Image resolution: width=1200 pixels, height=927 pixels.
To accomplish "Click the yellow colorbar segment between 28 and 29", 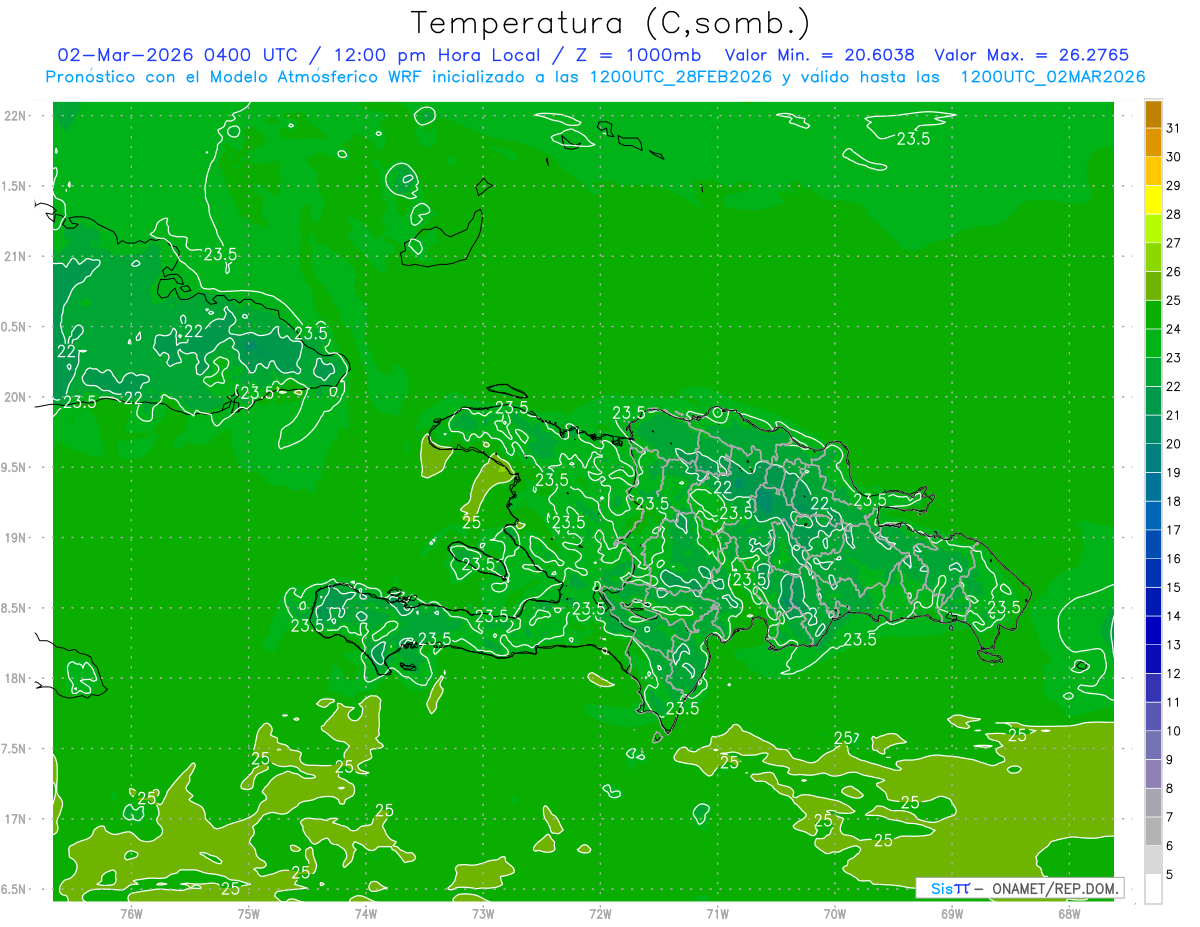I will tap(1153, 200).
